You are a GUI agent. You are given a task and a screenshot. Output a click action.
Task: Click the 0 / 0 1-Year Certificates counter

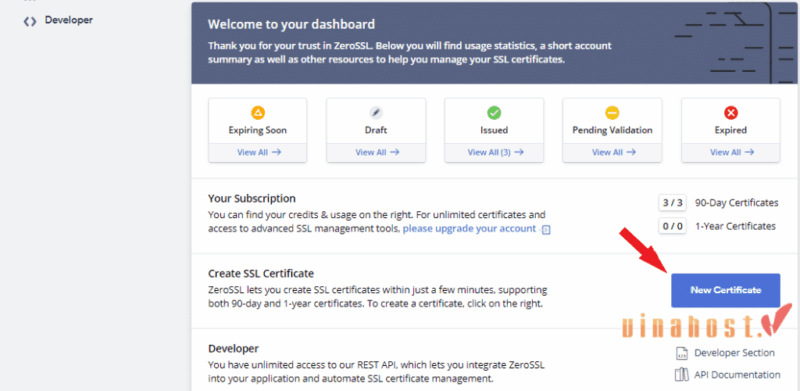pos(672,226)
